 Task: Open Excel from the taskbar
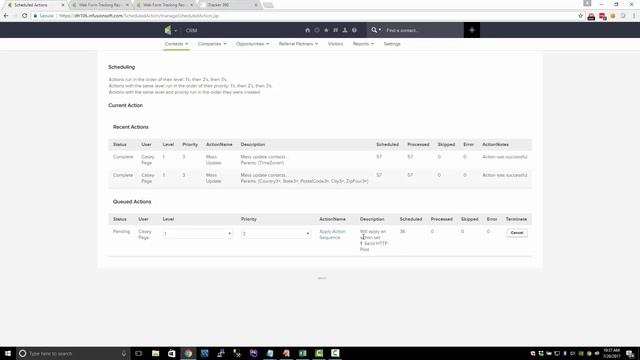(302, 353)
